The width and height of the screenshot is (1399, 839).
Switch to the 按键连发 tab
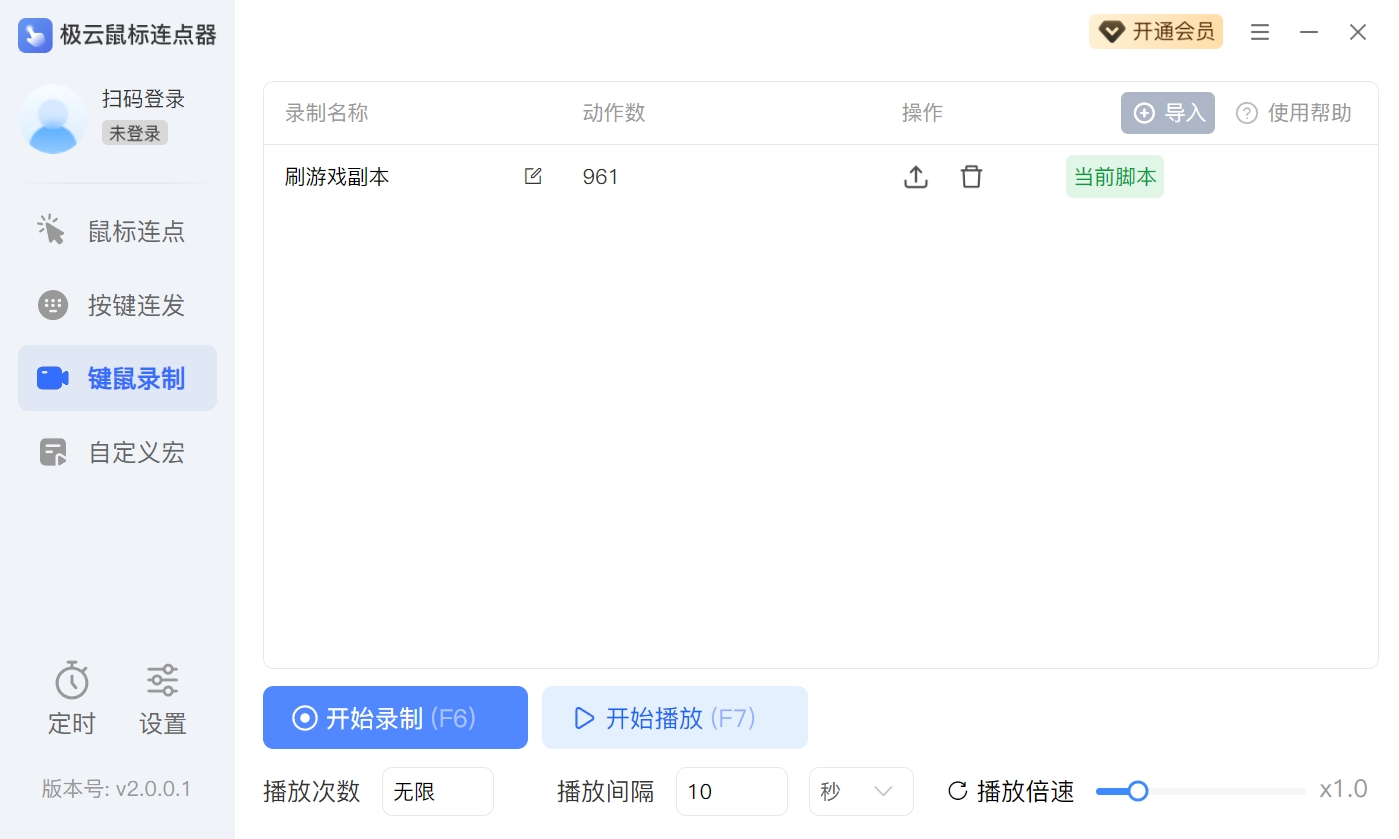(117, 305)
